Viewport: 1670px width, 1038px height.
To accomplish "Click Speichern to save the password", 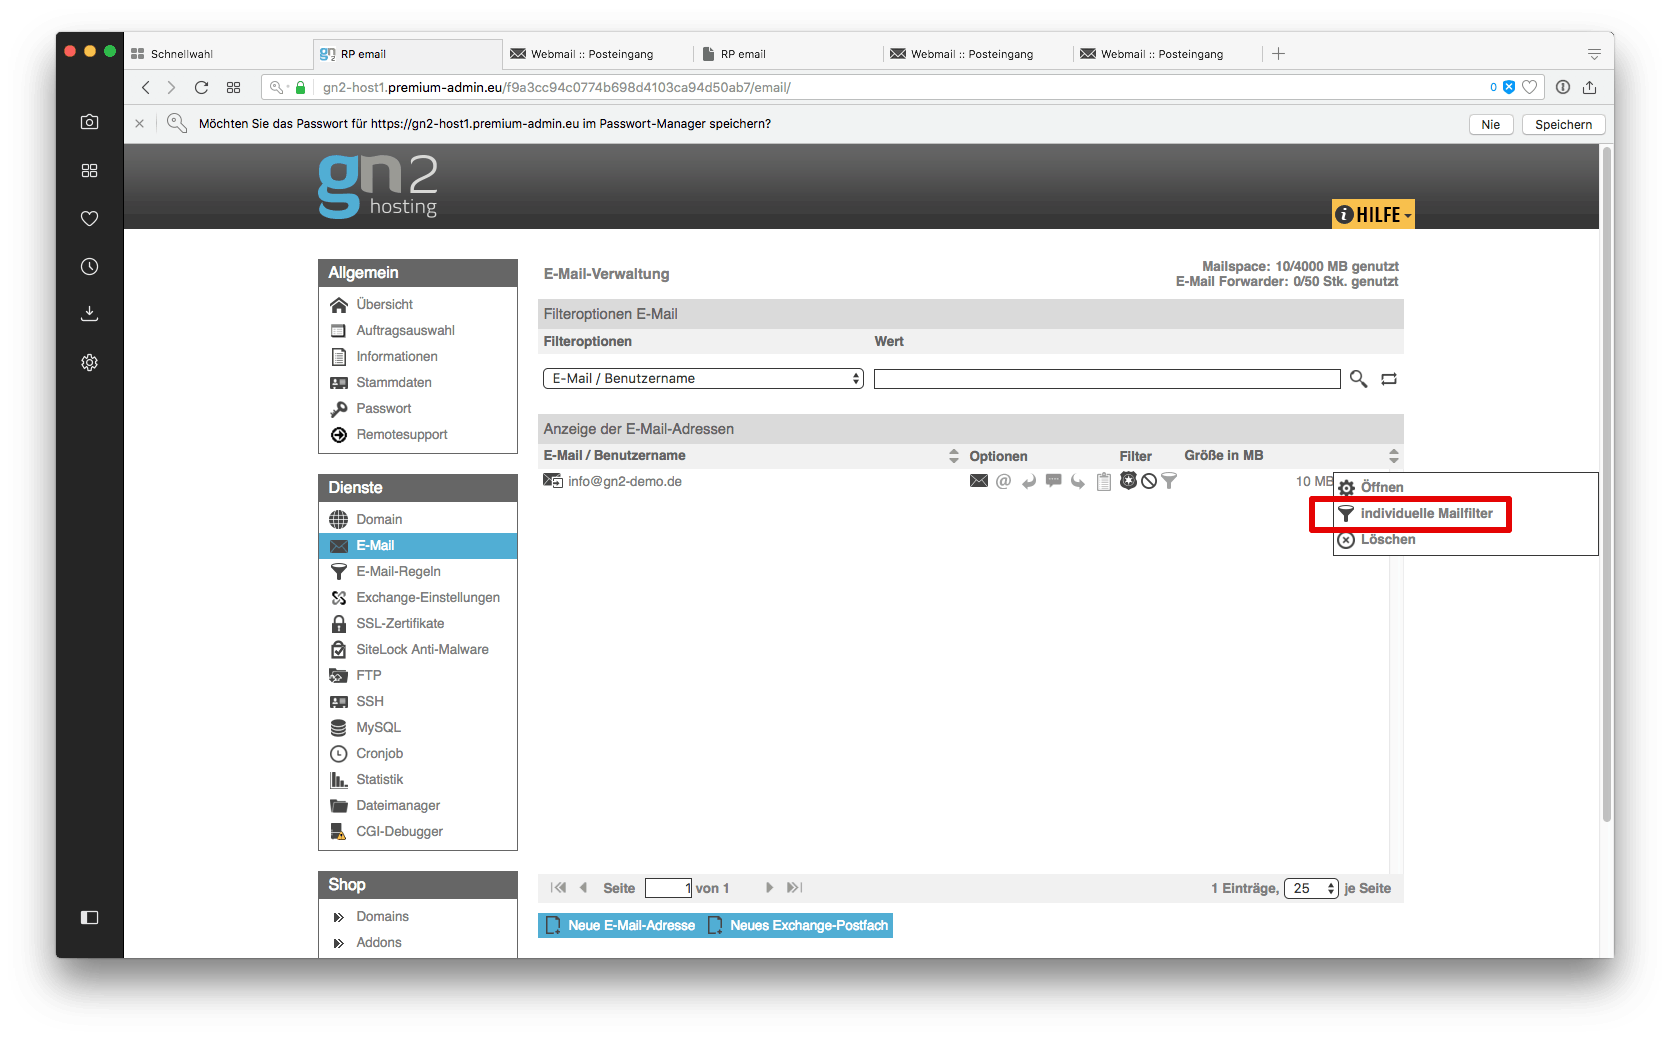I will click(x=1563, y=124).
